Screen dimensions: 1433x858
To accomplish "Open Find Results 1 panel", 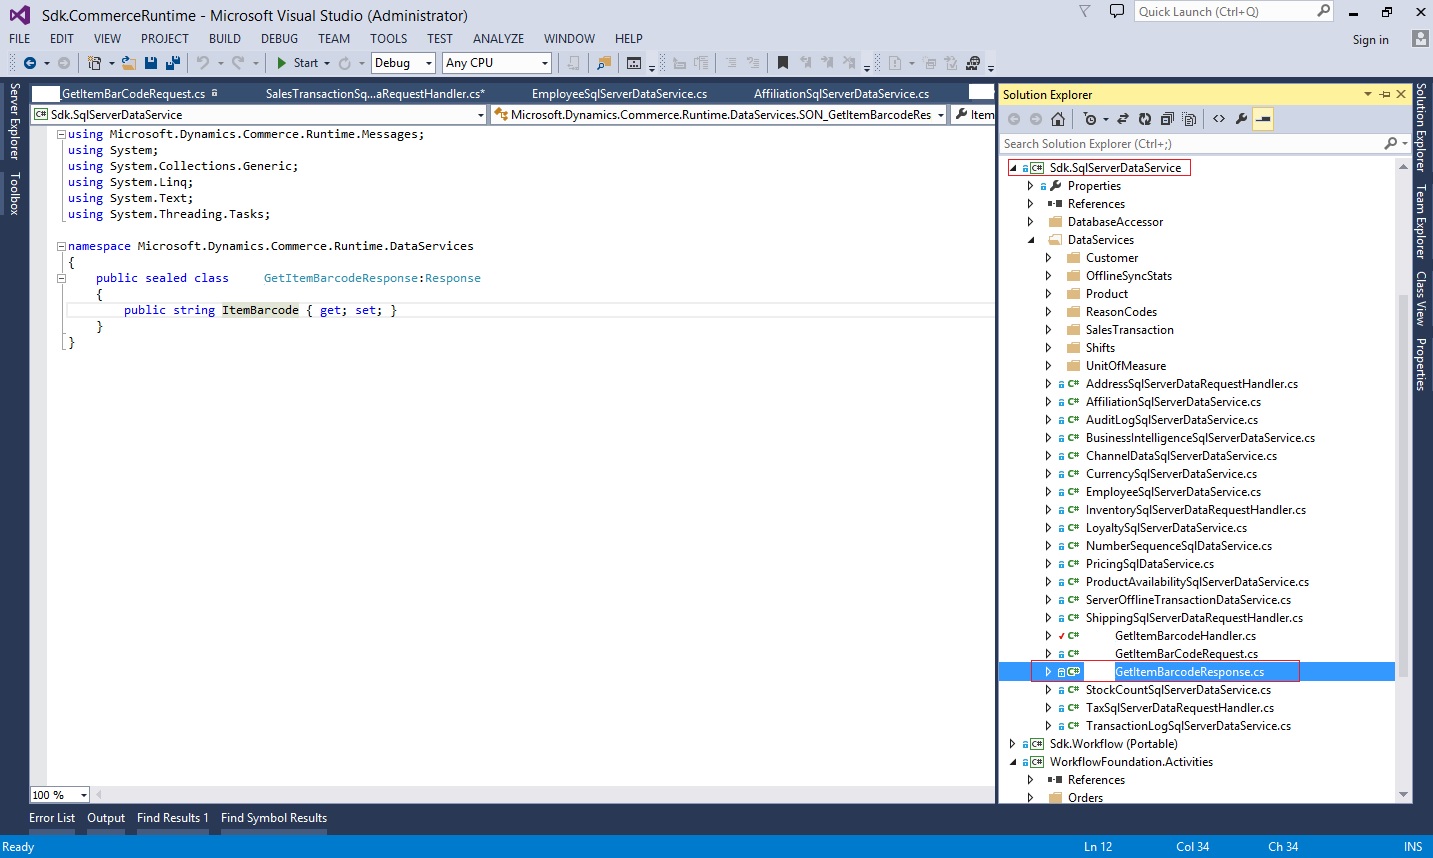I will 173,818.
